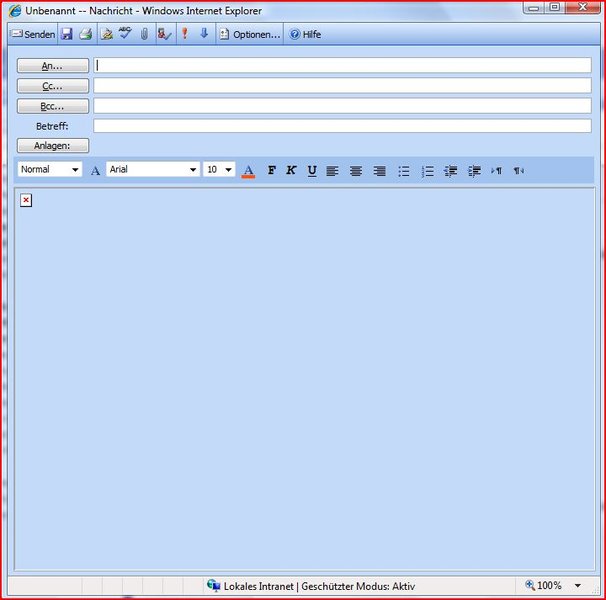Screen dimensions: 606x600
Task: Click the broken image placeholder in the body
Action: click(26, 200)
